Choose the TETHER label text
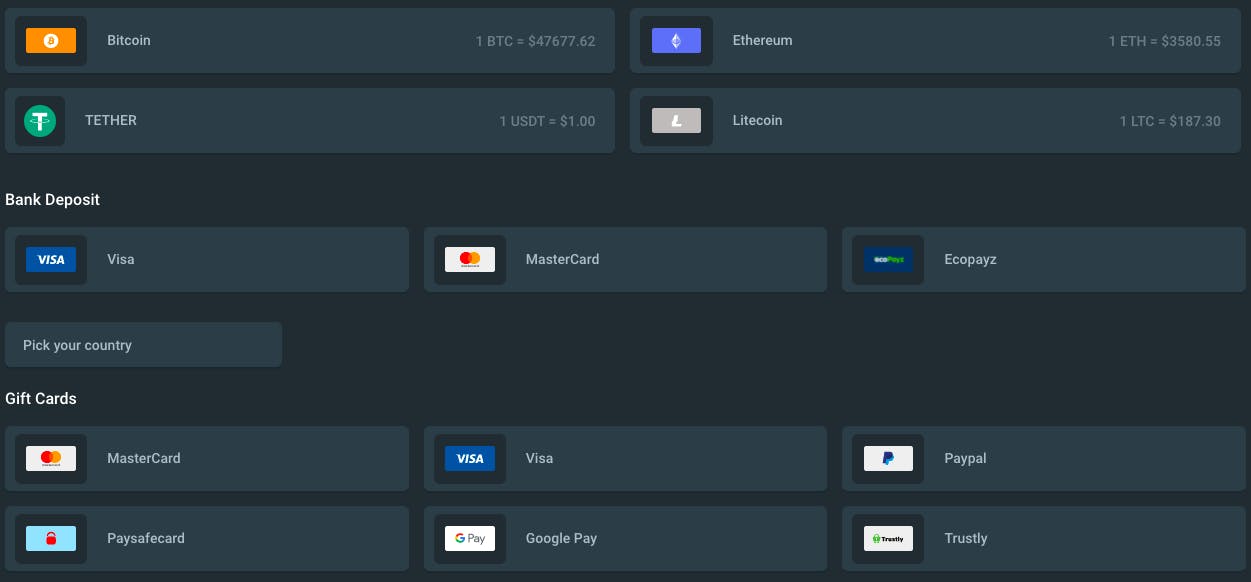Viewport: 1251px width, 582px height. point(111,121)
